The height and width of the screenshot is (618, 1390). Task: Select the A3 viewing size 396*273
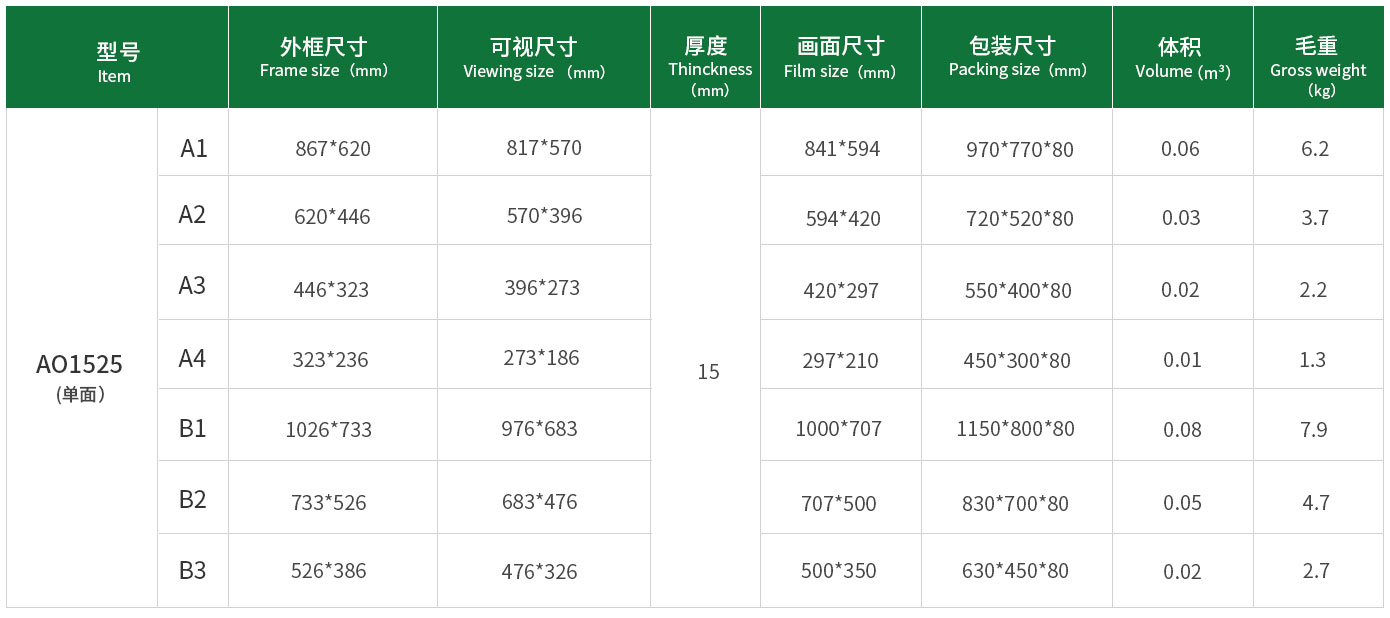click(542, 288)
